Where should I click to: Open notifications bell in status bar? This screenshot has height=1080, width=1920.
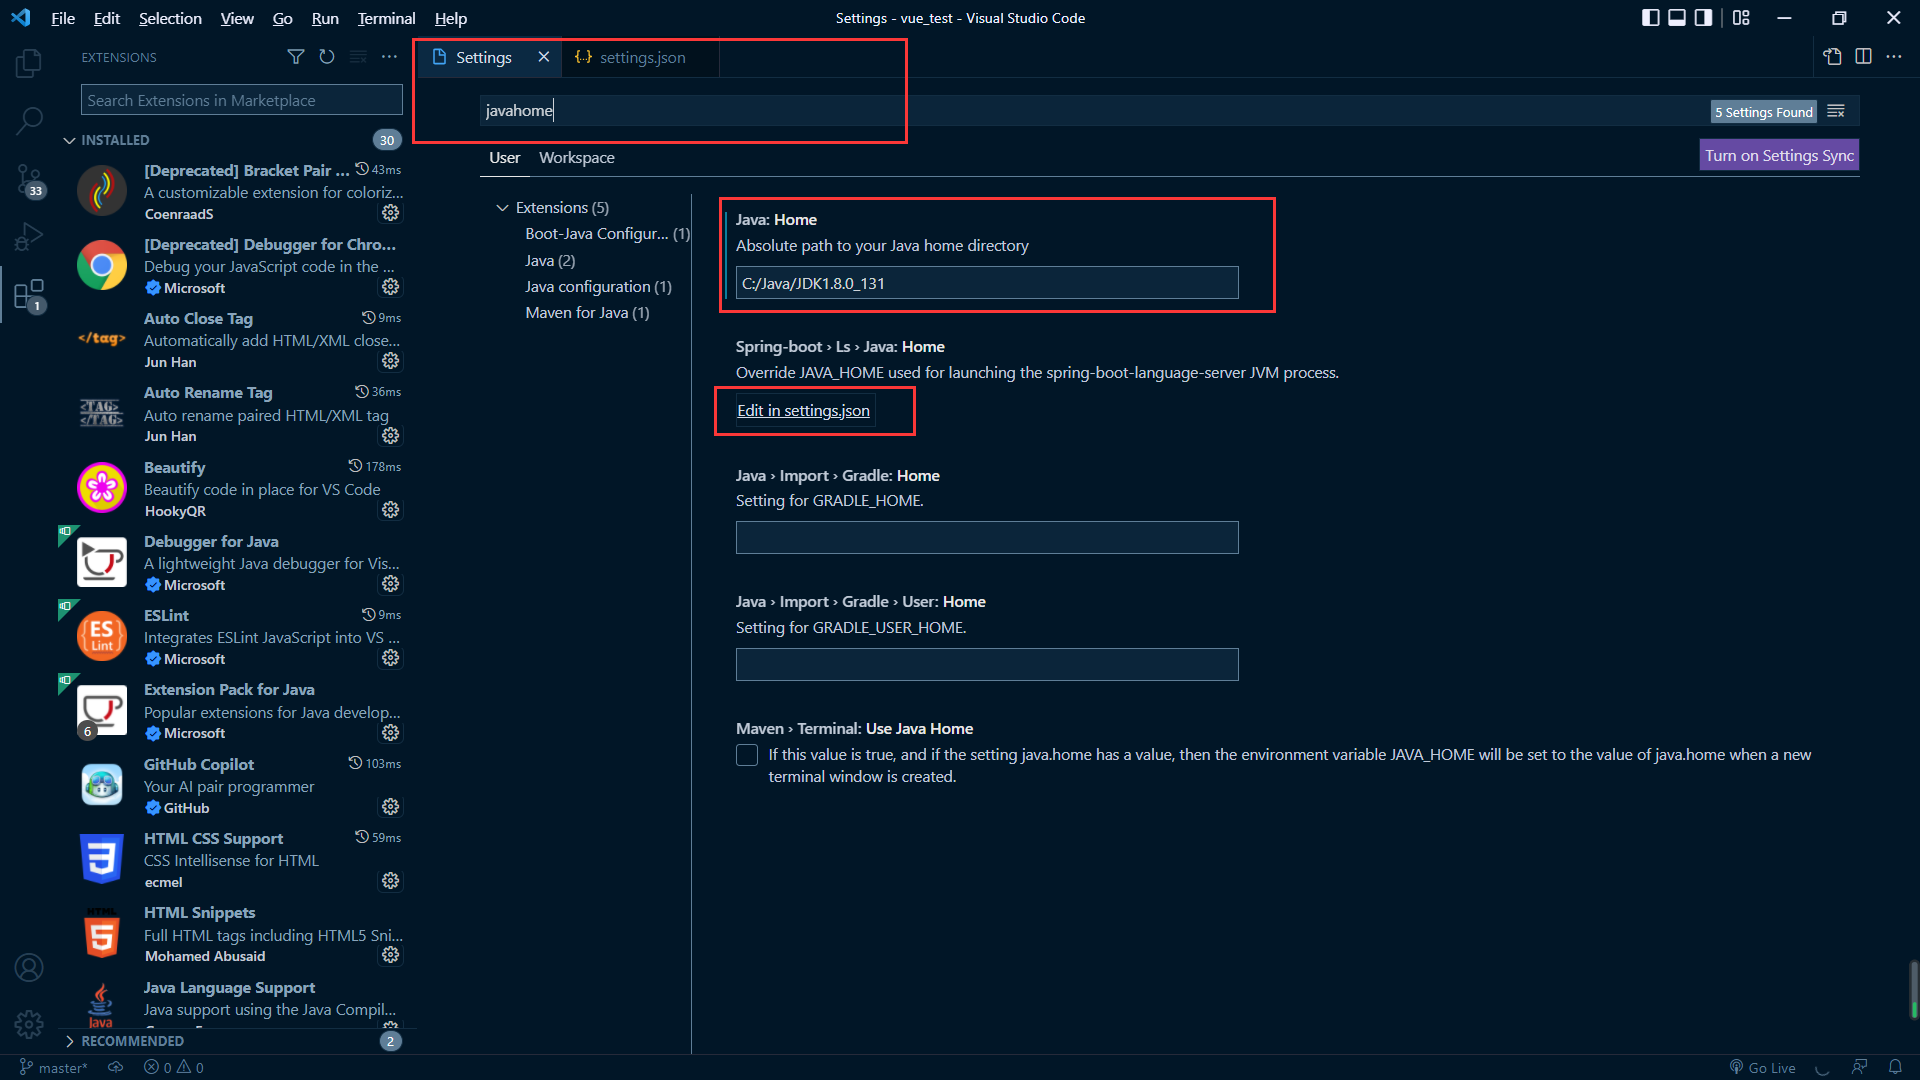(x=1895, y=1067)
